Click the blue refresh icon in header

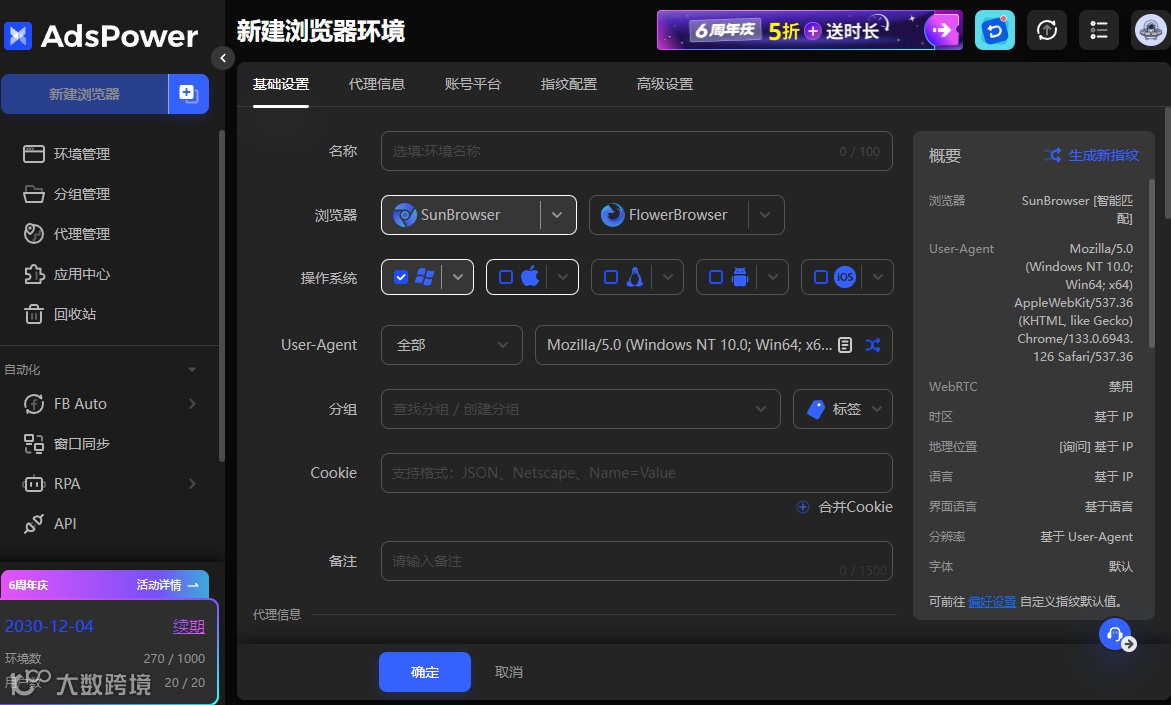995,30
